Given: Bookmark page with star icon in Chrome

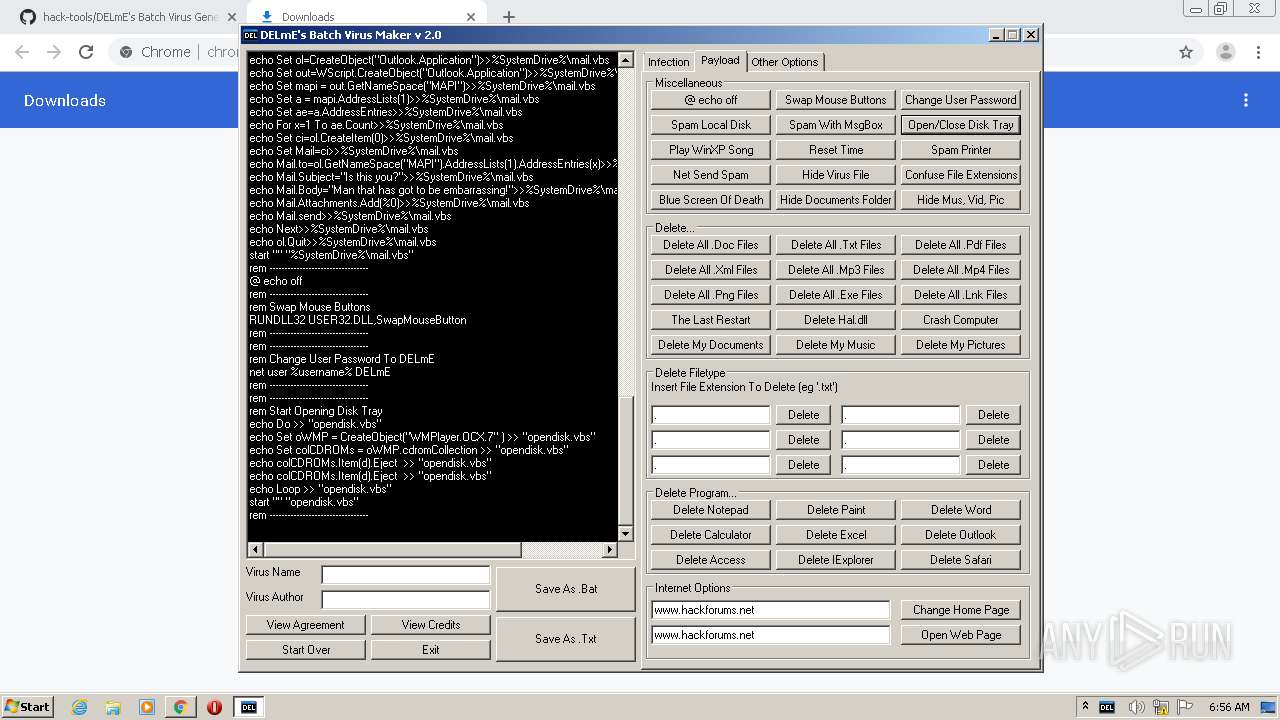Looking at the screenshot, I should 1186,52.
